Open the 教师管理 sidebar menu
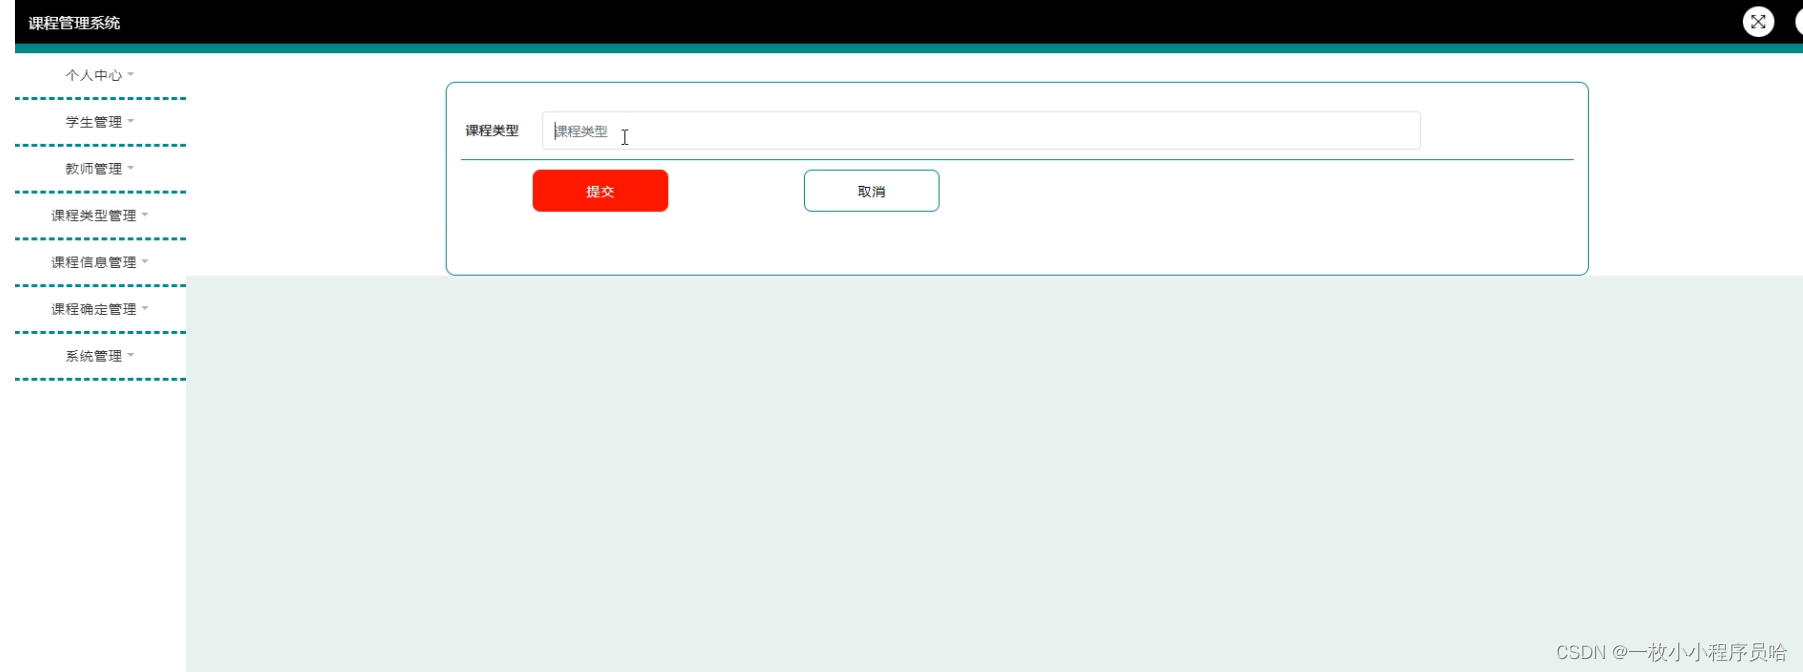Viewport: 1803px width, 672px height. pyautogui.click(x=100, y=169)
